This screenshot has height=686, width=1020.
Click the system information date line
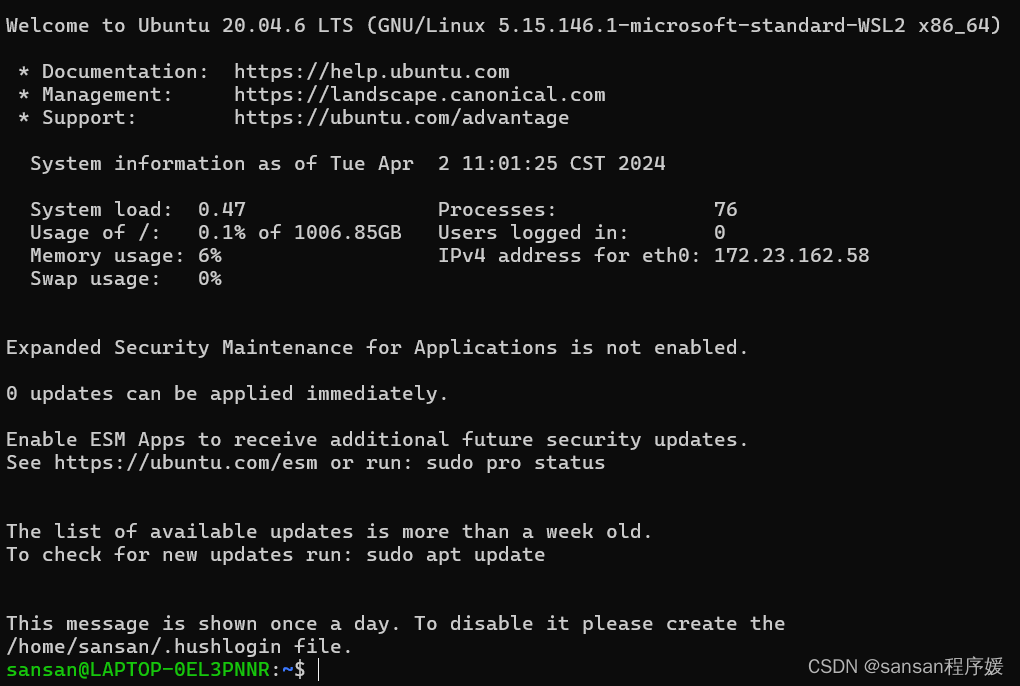click(347, 164)
